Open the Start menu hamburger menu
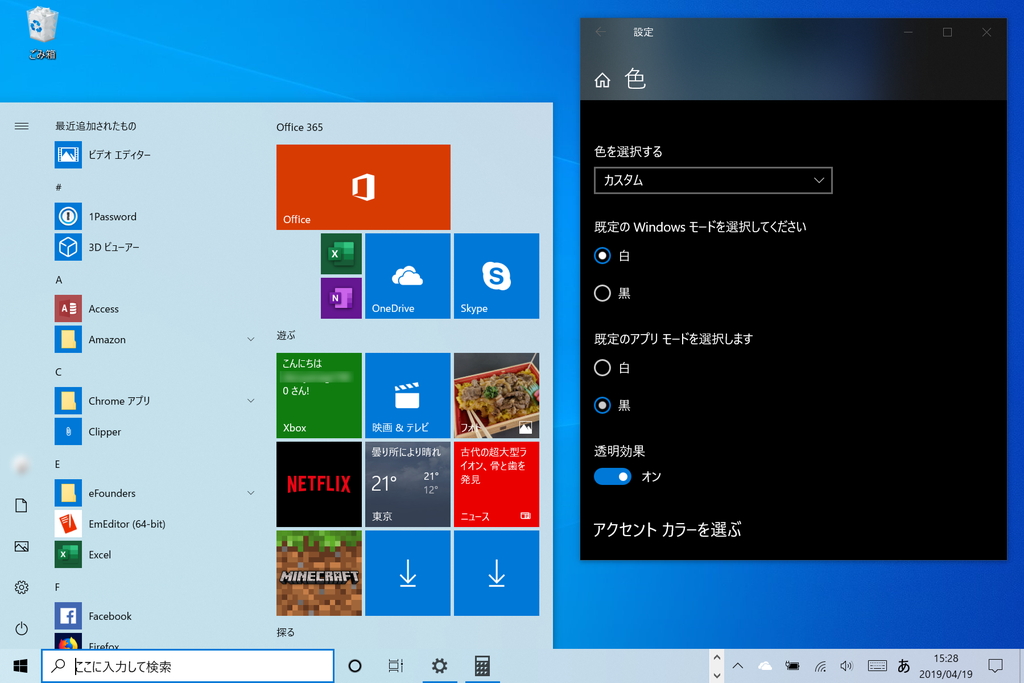Image resolution: width=1024 pixels, height=683 pixels. click(21, 125)
